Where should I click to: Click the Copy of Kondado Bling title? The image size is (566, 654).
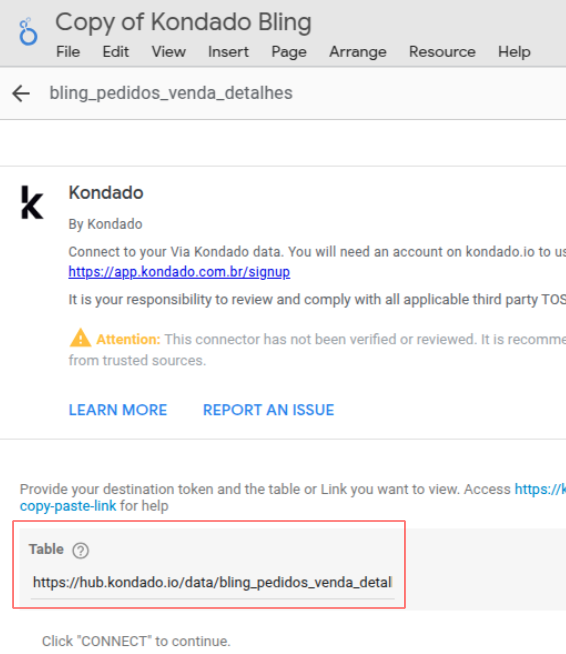coord(184,22)
